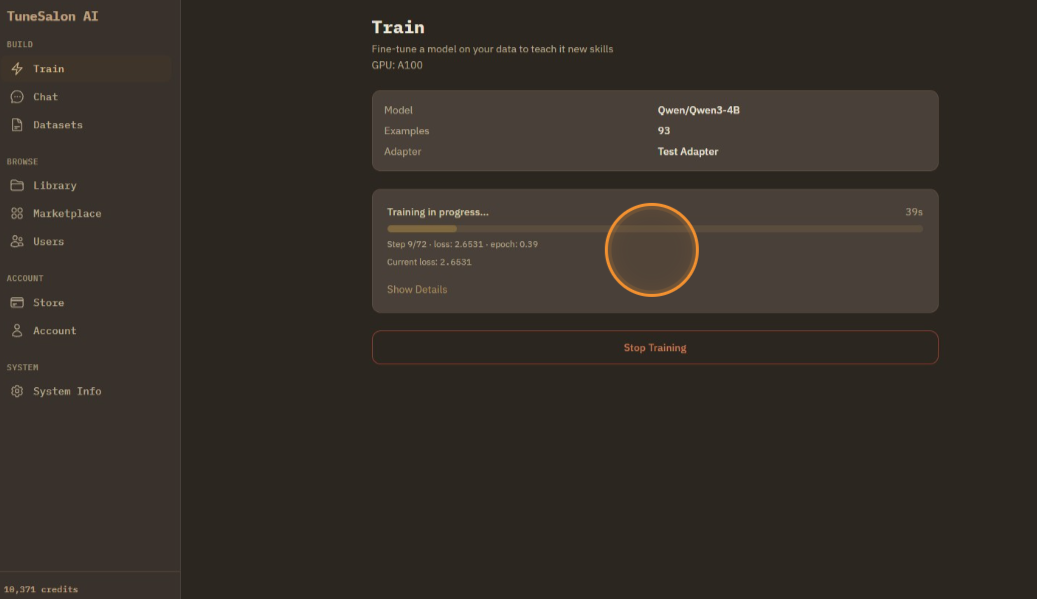
Task: Click the Chat speech bubble icon
Action: [17, 97]
